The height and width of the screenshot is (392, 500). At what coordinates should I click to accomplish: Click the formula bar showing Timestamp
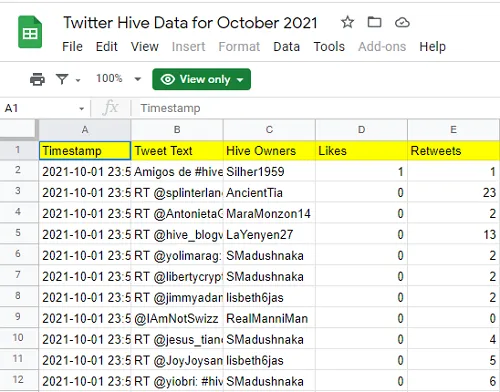pos(317,108)
